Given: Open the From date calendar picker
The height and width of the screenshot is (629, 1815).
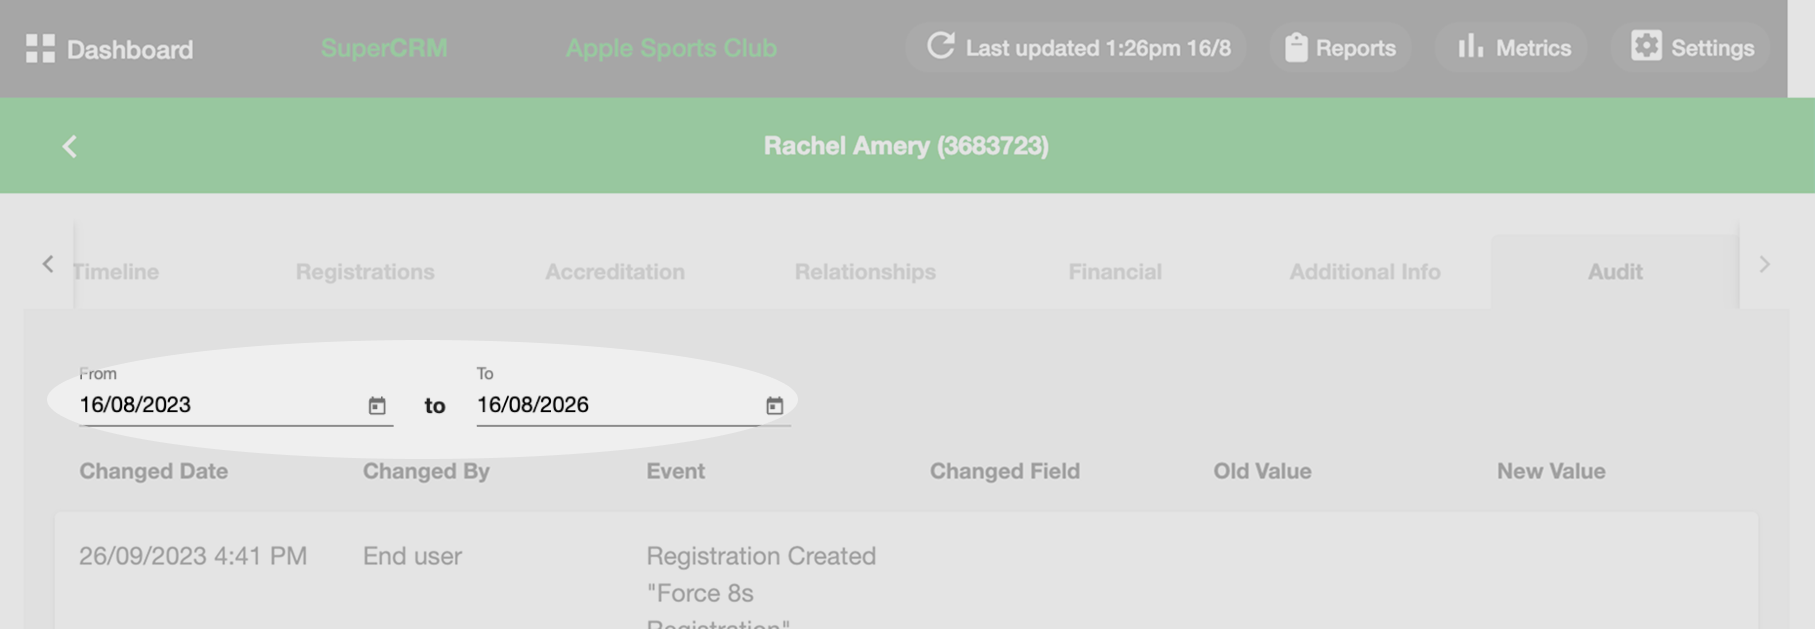Looking at the screenshot, I should coord(377,405).
